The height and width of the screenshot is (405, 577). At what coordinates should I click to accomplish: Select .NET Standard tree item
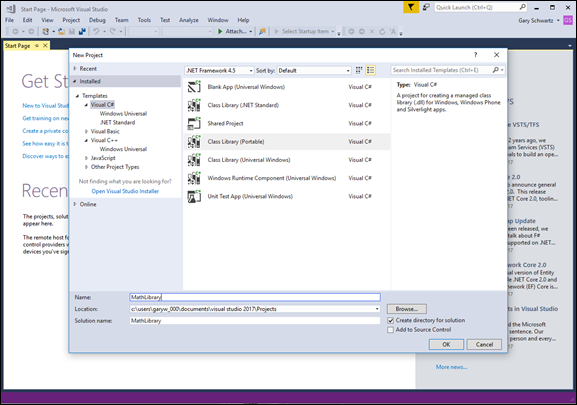click(117, 122)
